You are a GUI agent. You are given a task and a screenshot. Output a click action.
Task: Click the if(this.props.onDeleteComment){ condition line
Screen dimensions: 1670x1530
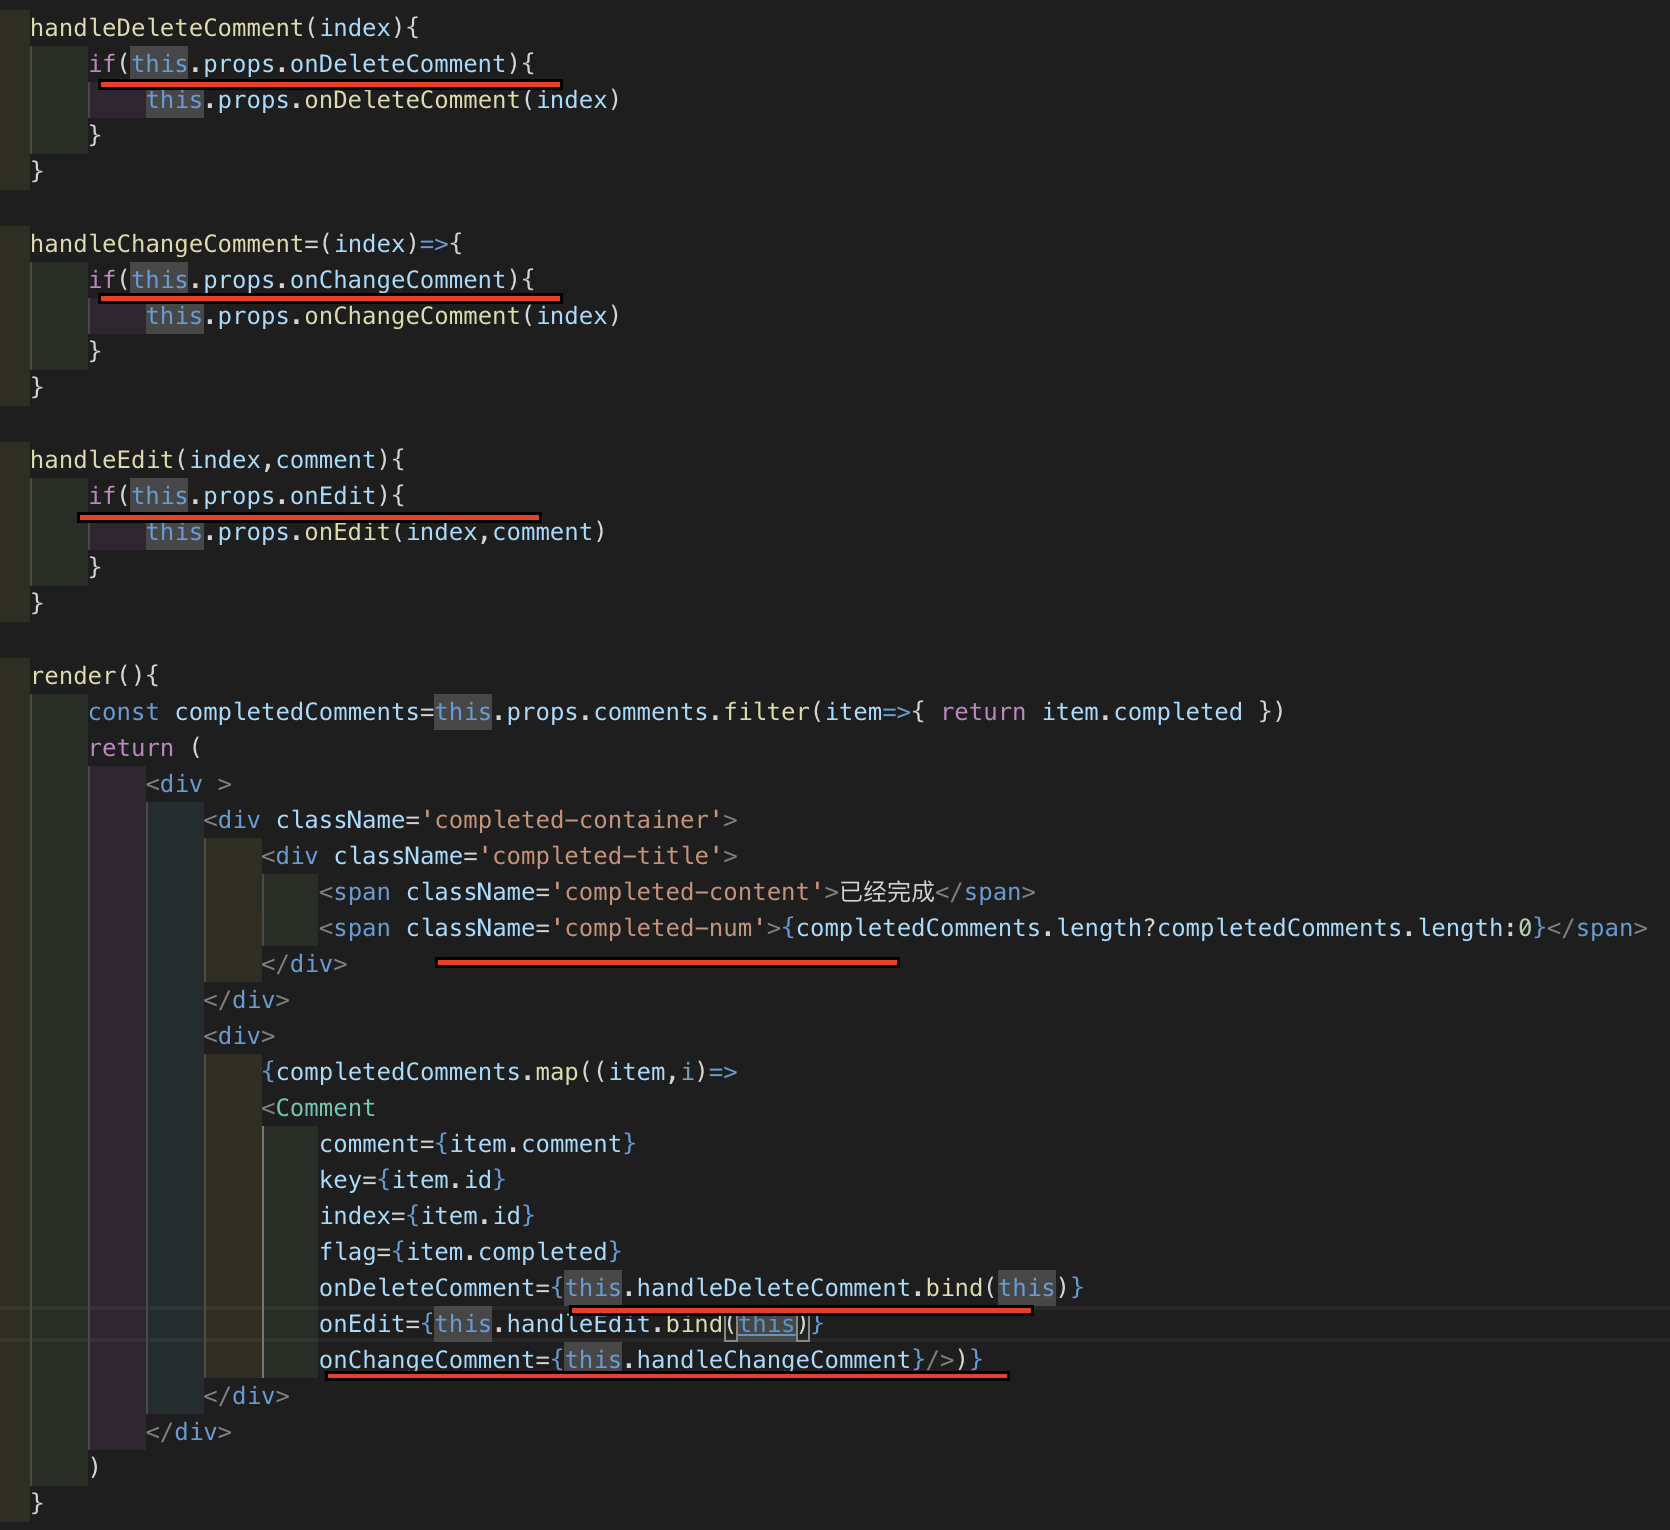(x=311, y=64)
